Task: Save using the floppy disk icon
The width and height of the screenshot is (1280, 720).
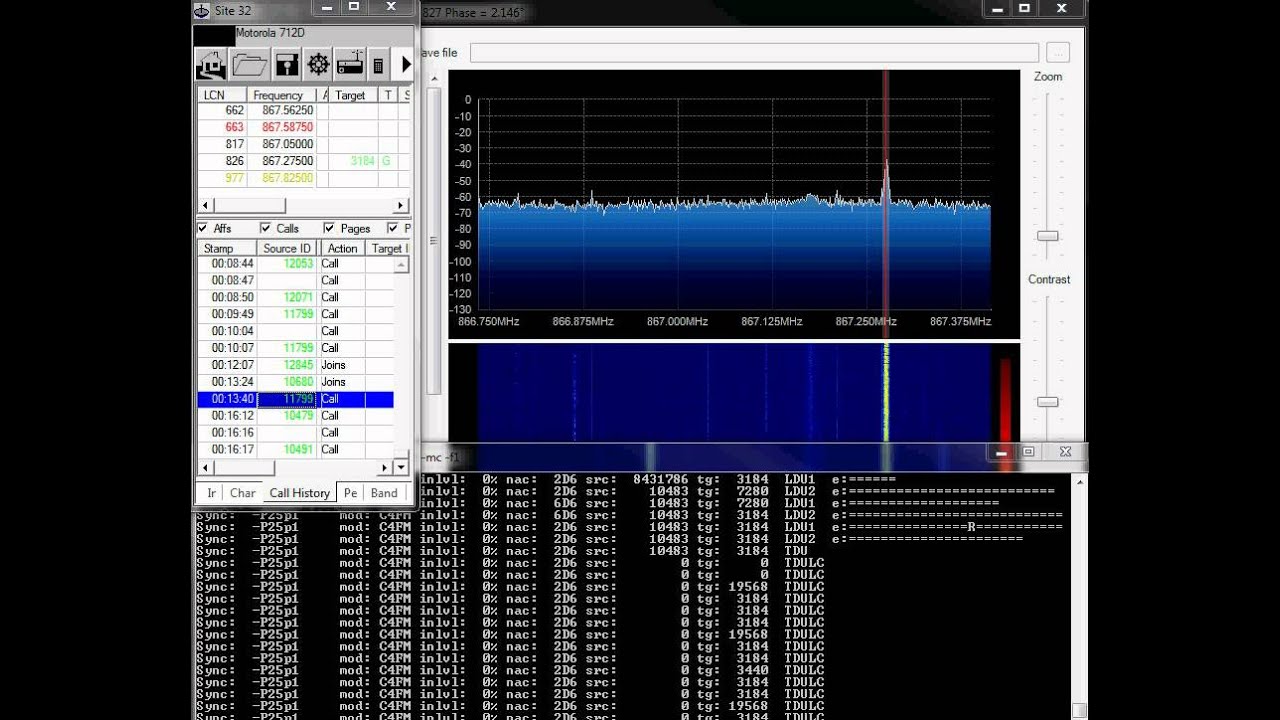Action: 287,65
